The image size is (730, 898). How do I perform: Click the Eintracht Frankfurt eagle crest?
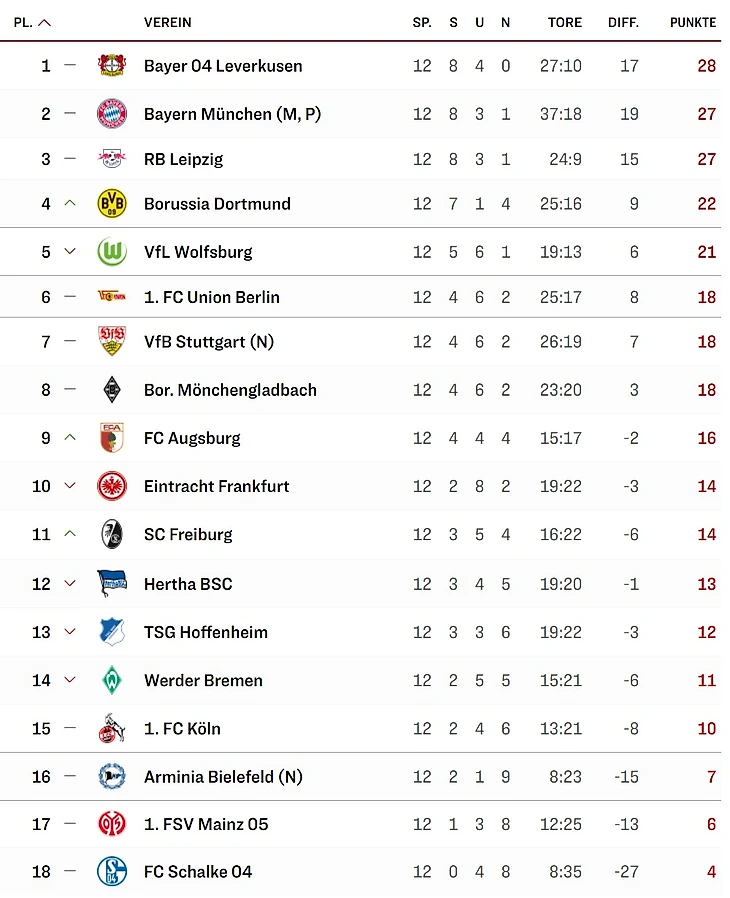pos(112,486)
